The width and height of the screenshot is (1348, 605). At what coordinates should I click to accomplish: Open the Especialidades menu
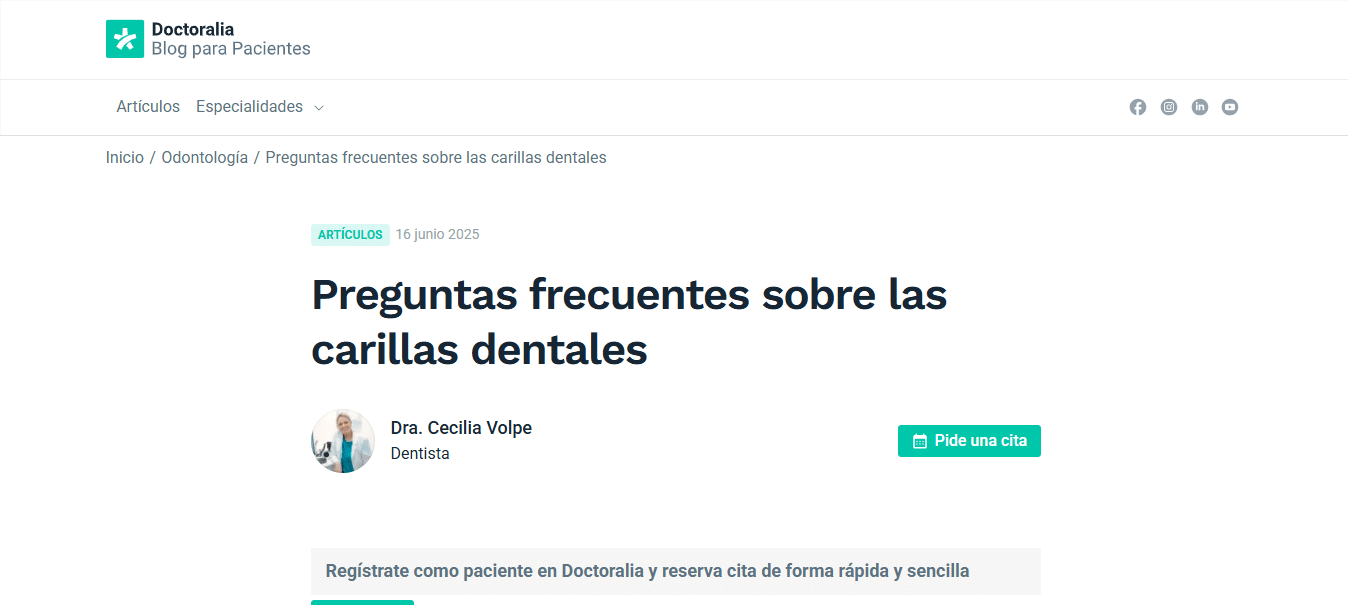(249, 107)
